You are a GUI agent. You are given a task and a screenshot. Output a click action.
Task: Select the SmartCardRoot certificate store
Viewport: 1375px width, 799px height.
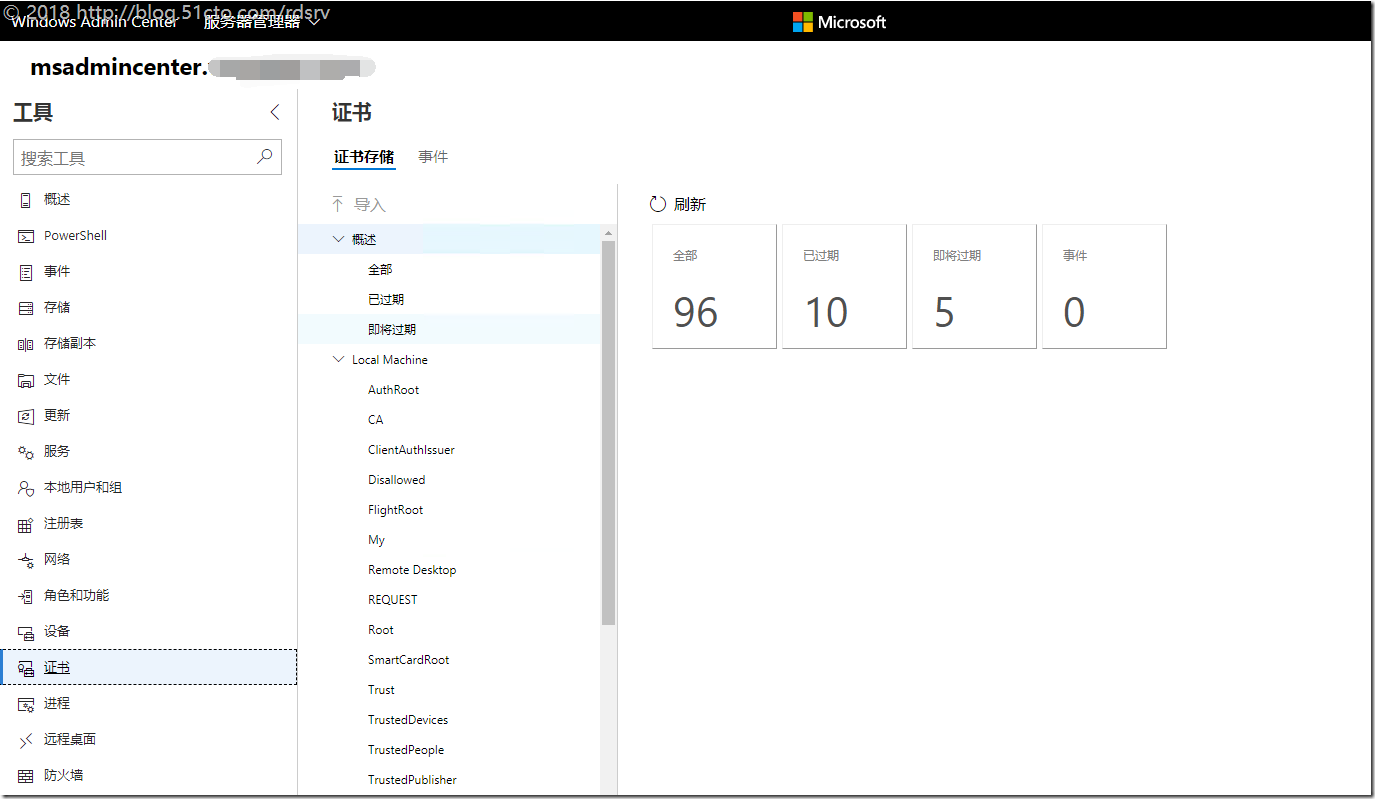(409, 659)
